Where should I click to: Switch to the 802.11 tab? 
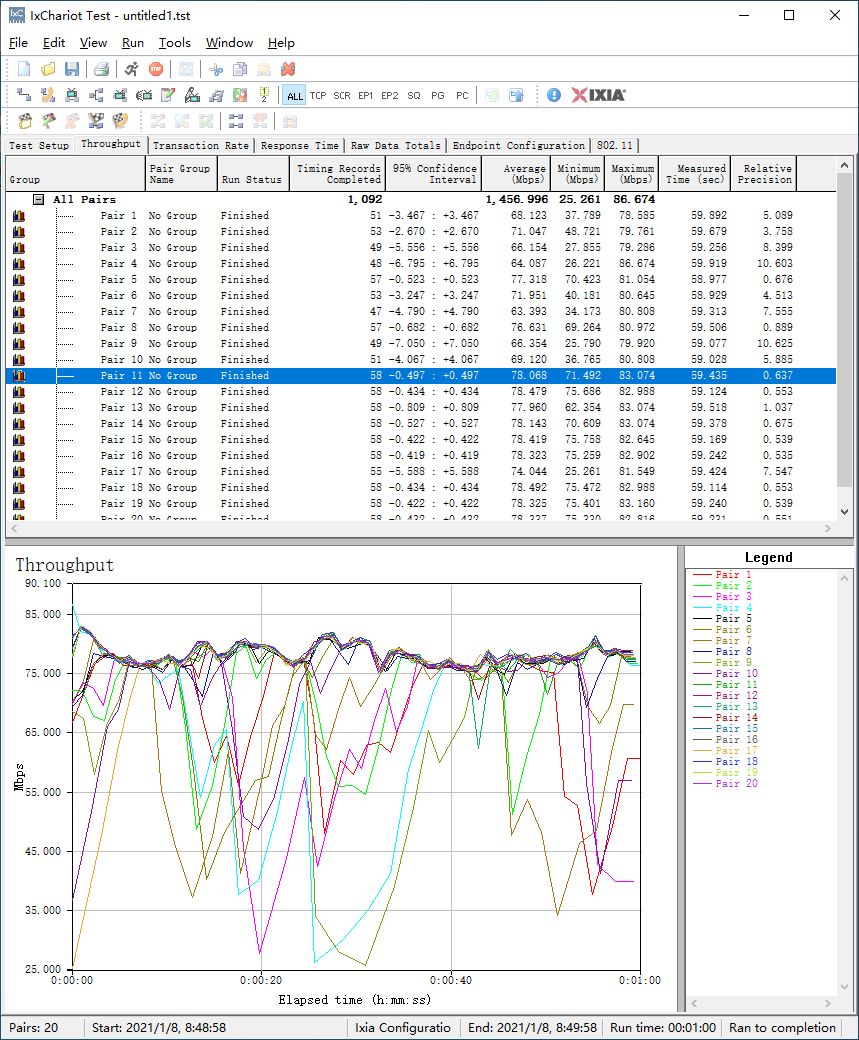[x=615, y=145]
